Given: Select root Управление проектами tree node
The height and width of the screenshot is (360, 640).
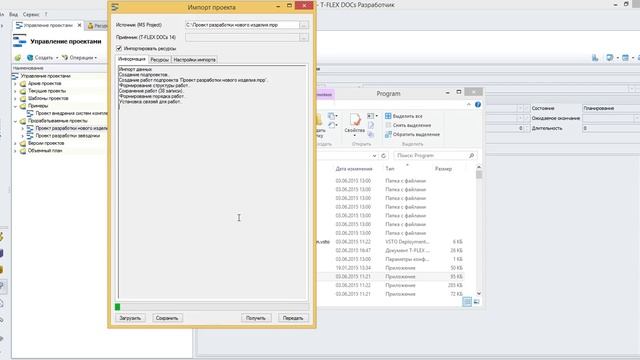Looking at the screenshot, I should 45,76.
